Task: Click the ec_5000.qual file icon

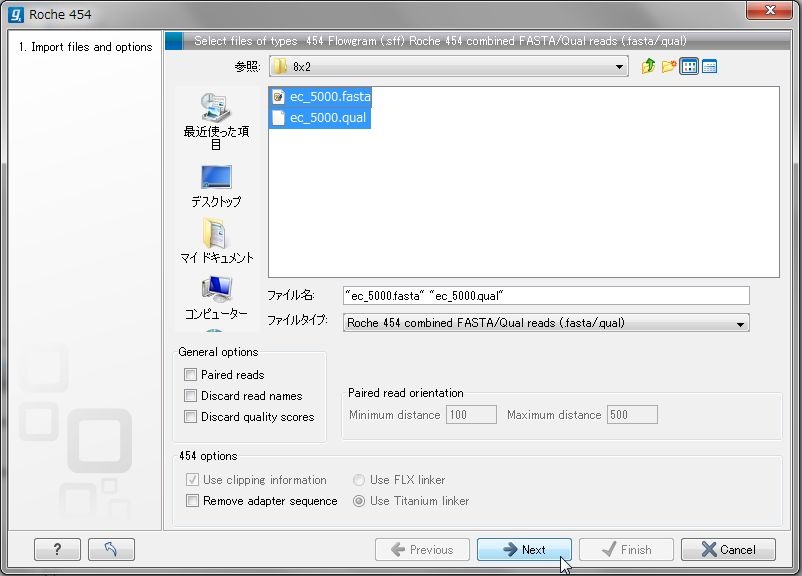Action: pyautogui.click(x=278, y=118)
